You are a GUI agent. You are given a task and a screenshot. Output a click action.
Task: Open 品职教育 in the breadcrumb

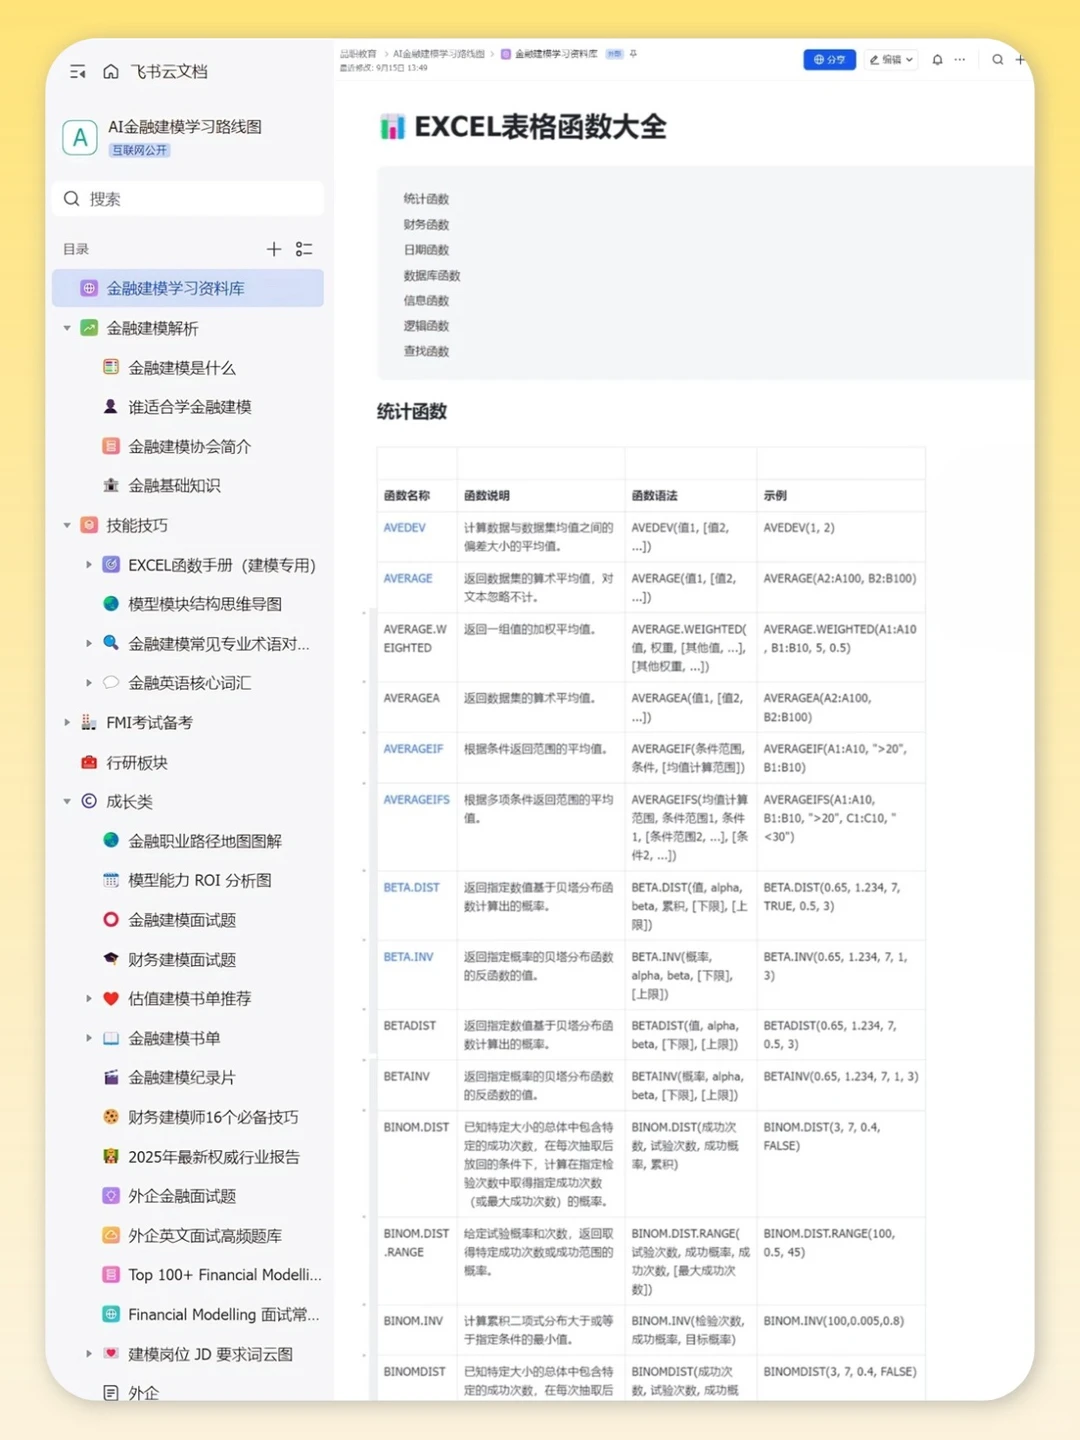coord(360,53)
